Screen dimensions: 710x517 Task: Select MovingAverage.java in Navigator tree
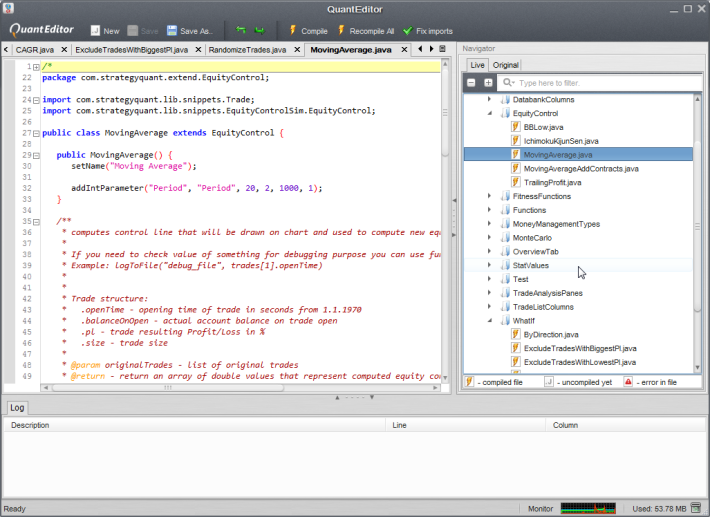click(x=579, y=155)
